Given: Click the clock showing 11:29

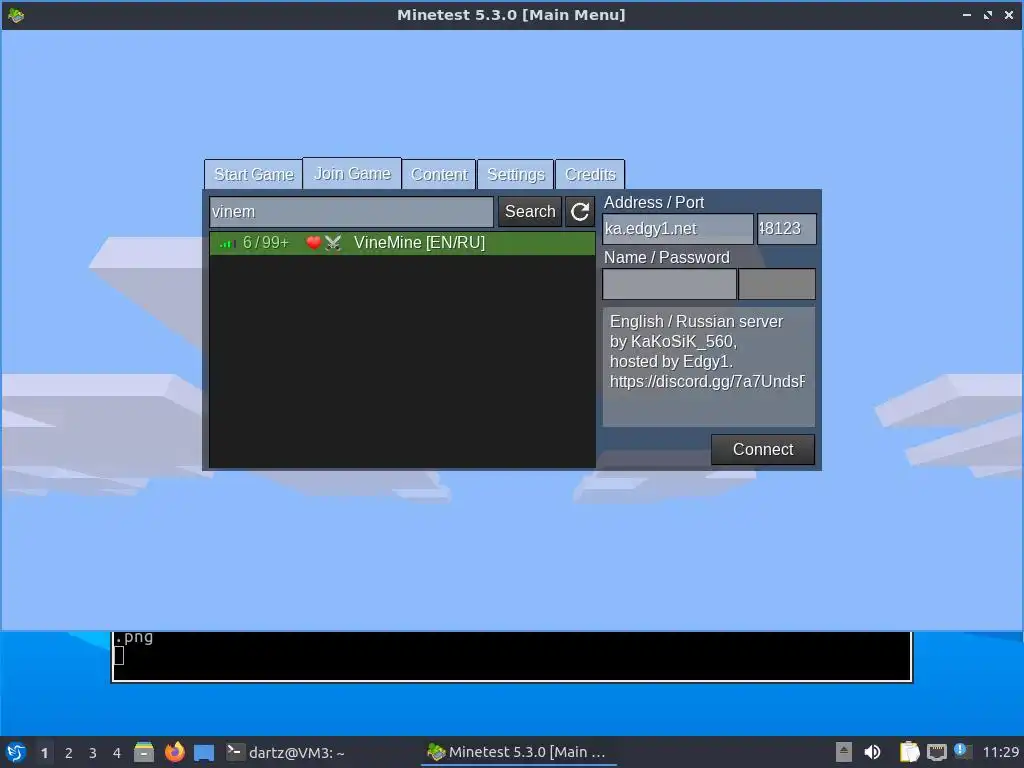Looking at the screenshot, I should coord(1000,752).
